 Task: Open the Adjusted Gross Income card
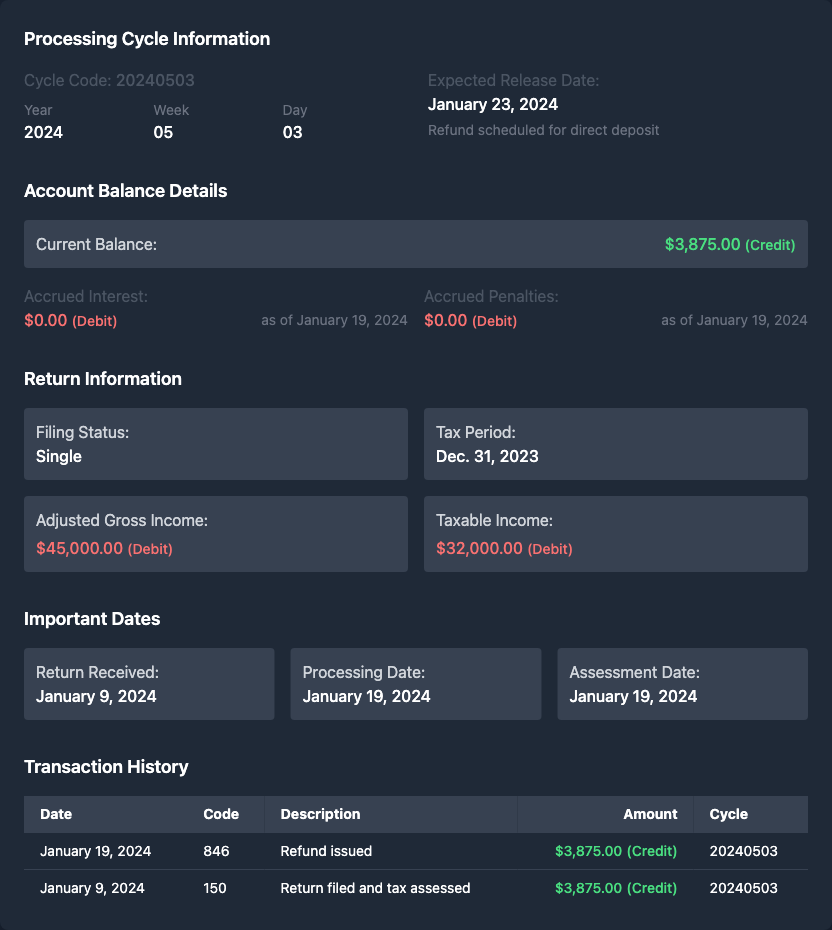(x=216, y=534)
